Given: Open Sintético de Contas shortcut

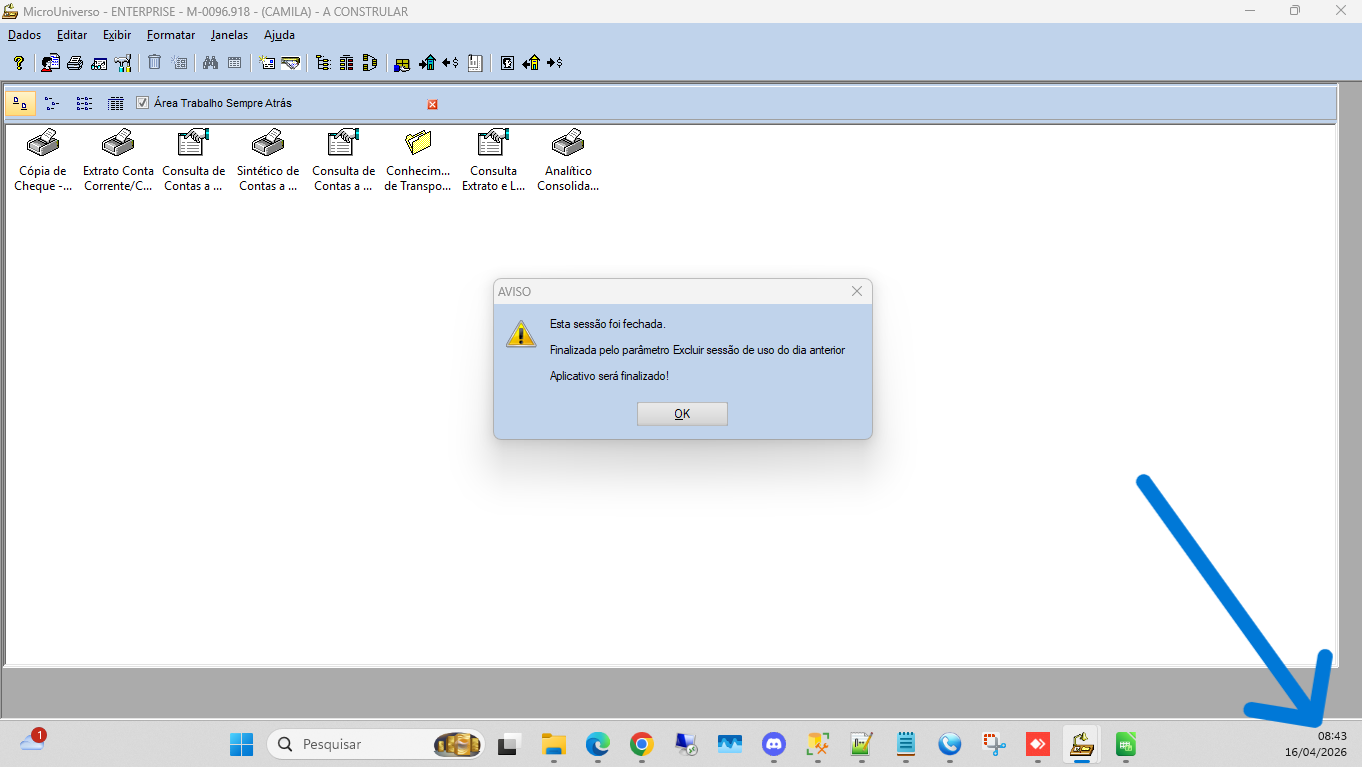Looking at the screenshot, I should (268, 144).
